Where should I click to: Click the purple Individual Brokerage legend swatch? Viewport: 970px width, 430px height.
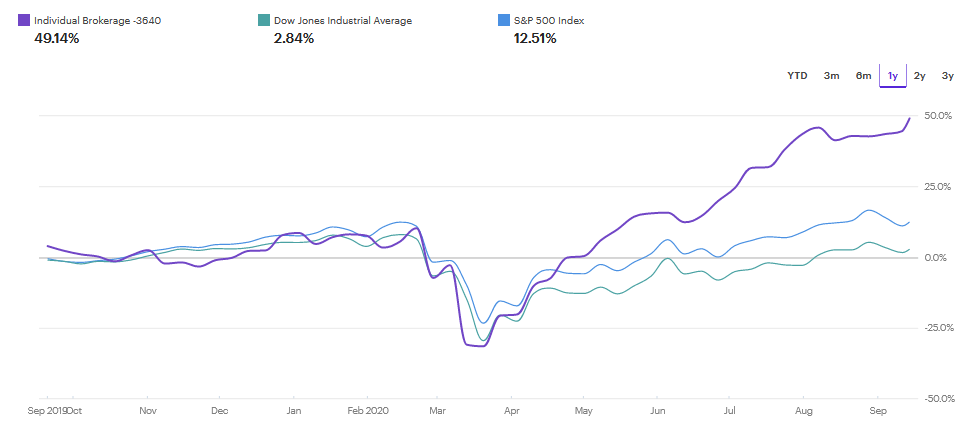coord(24,20)
